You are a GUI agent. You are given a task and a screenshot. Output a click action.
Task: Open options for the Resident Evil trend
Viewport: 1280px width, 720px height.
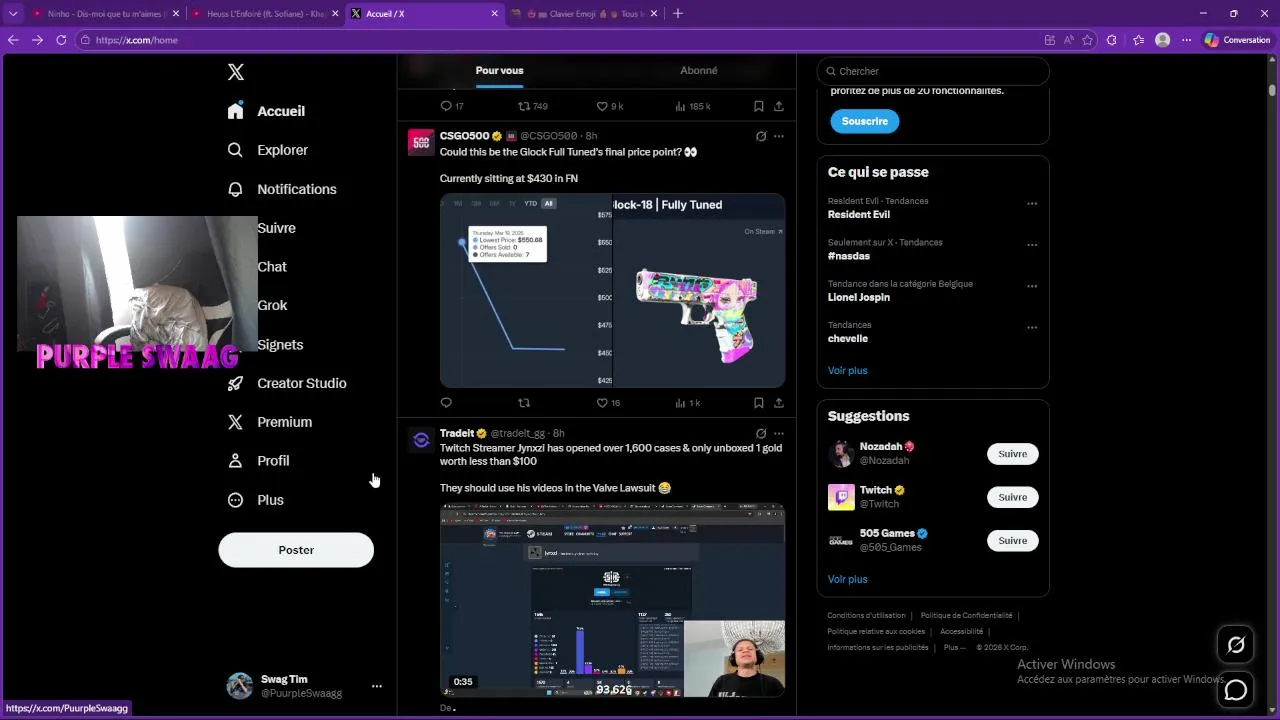1032,203
